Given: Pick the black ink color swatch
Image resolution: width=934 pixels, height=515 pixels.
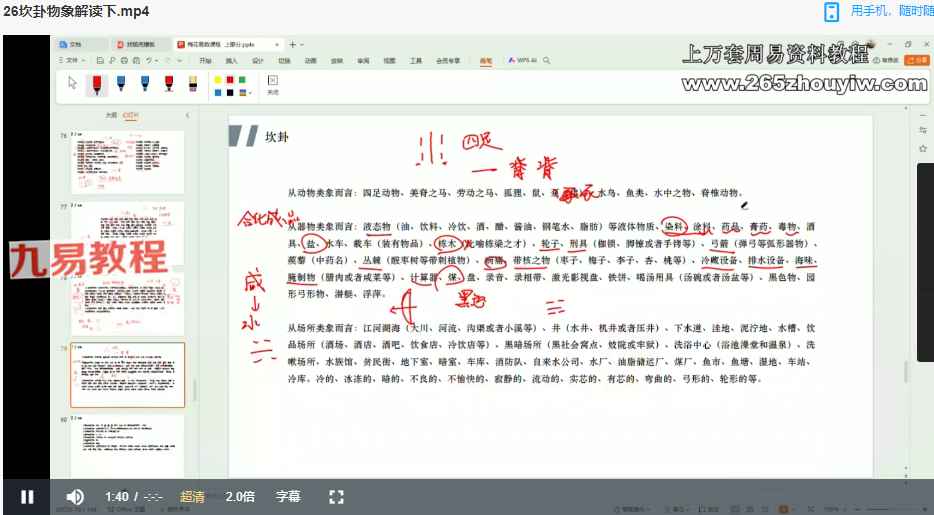Looking at the screenshot, I should pos(230,92).
